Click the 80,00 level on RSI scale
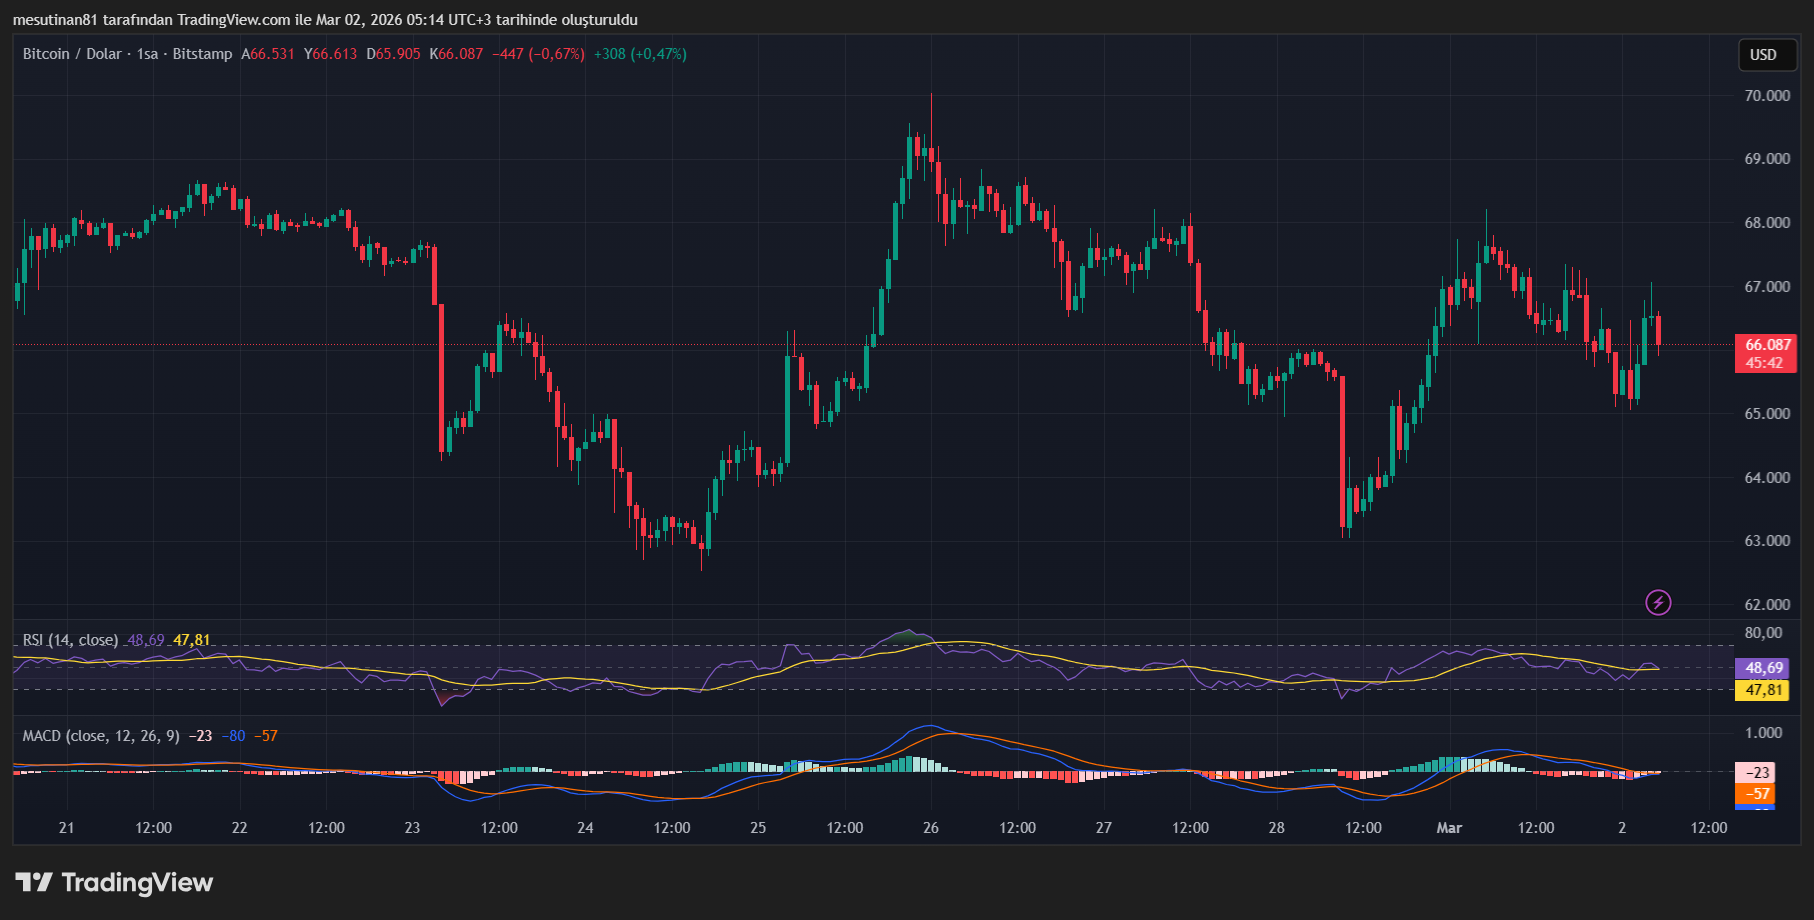The width and height of the screenshot is (1814, 920). (1763, 633)
